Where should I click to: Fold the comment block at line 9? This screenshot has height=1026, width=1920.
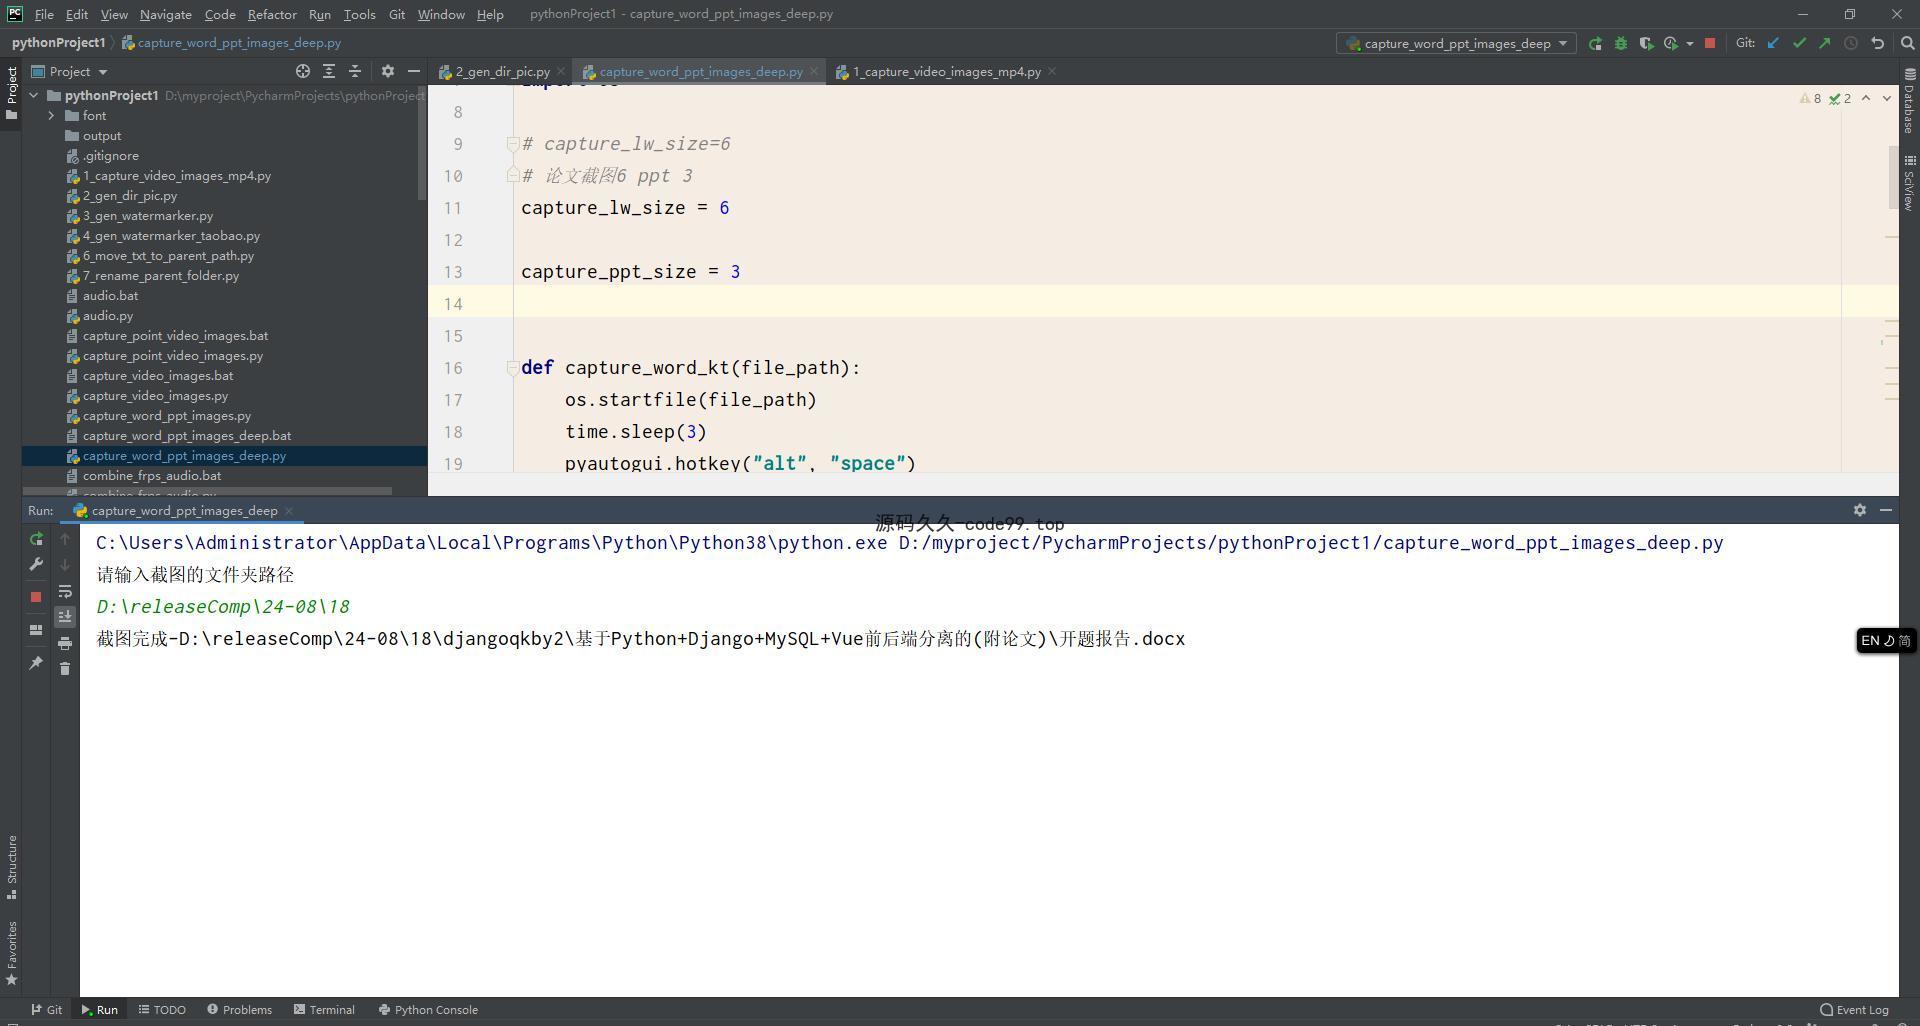click(512, 144)
